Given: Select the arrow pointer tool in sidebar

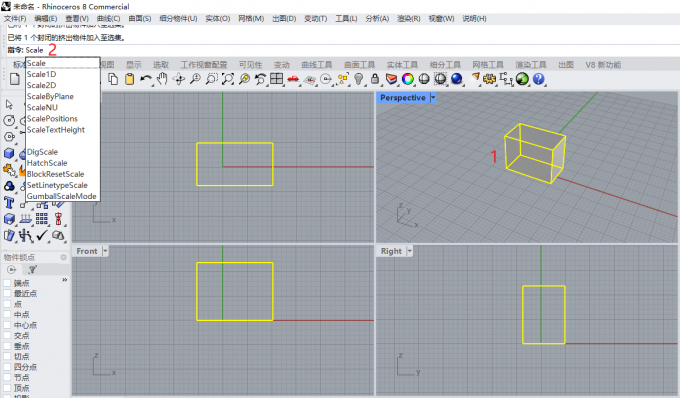Looking at the screenshot, I should pyautogui.click(x=9, y=104).
